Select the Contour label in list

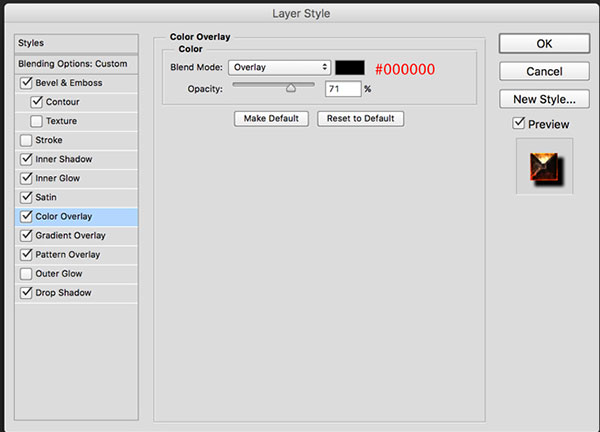point(63,102)
